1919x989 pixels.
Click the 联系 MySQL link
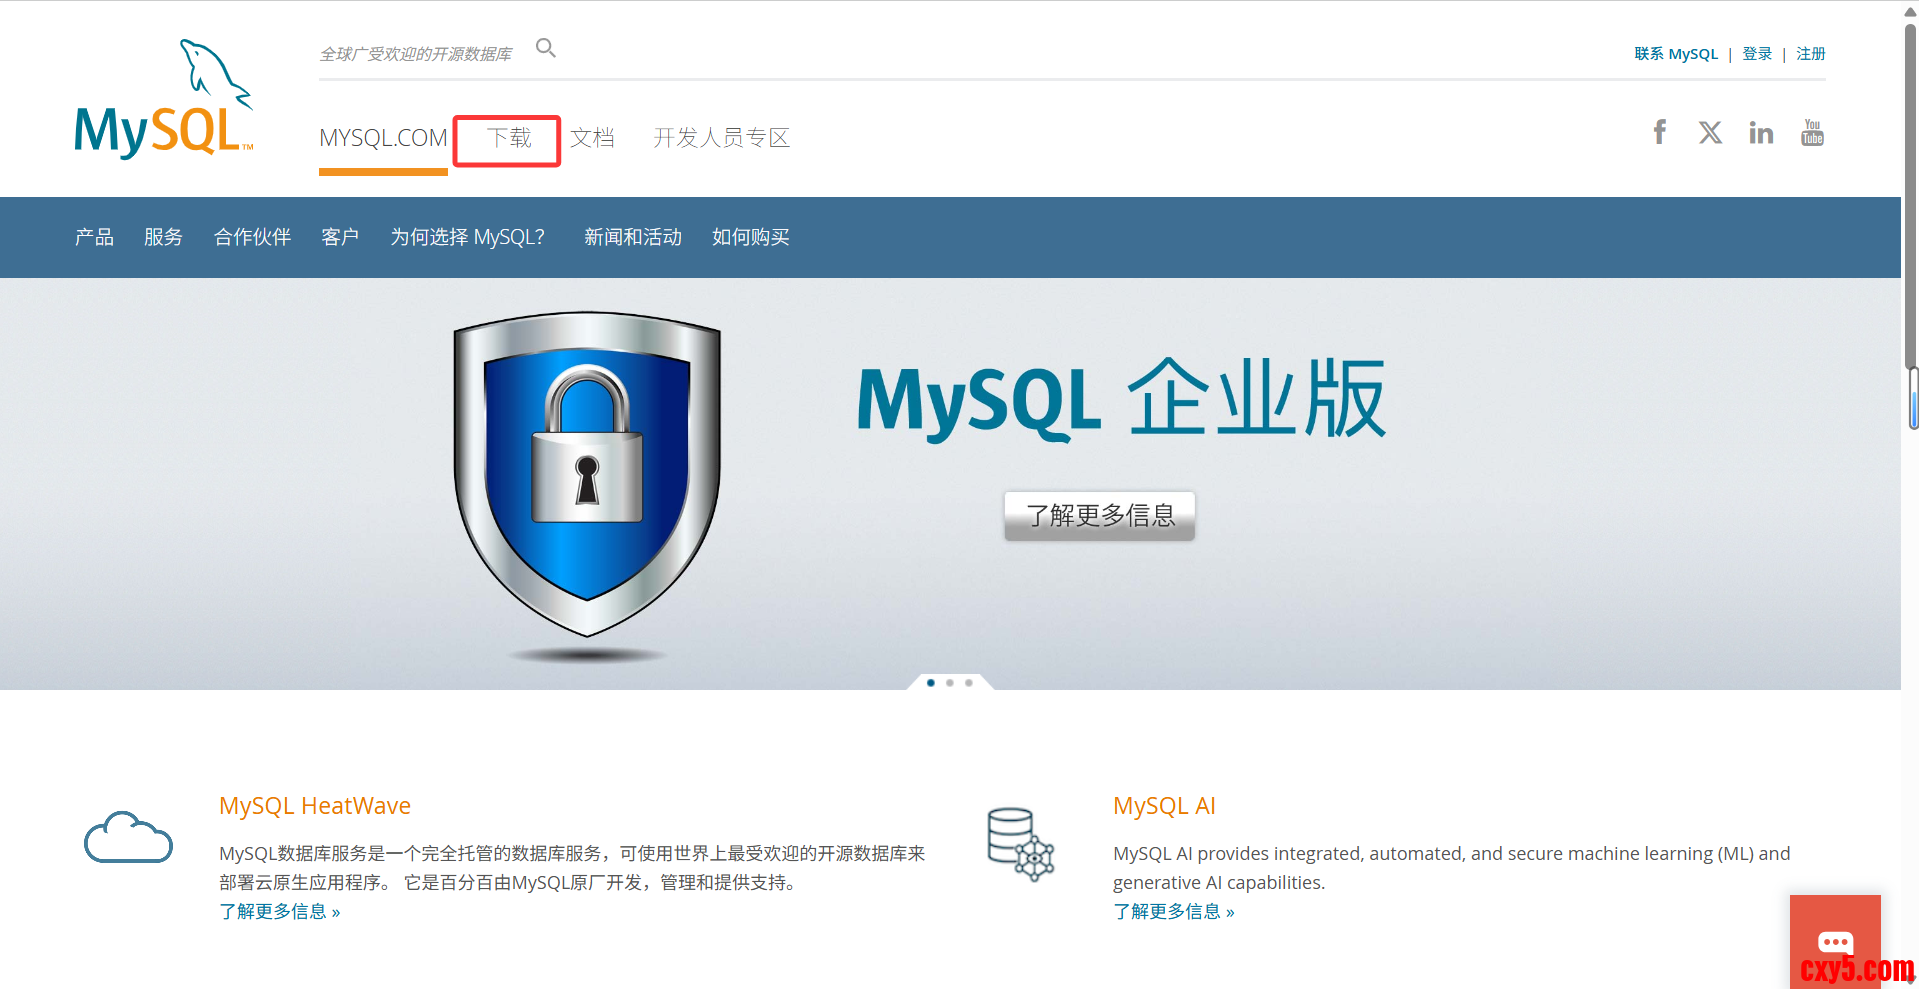pos(1676,54)
